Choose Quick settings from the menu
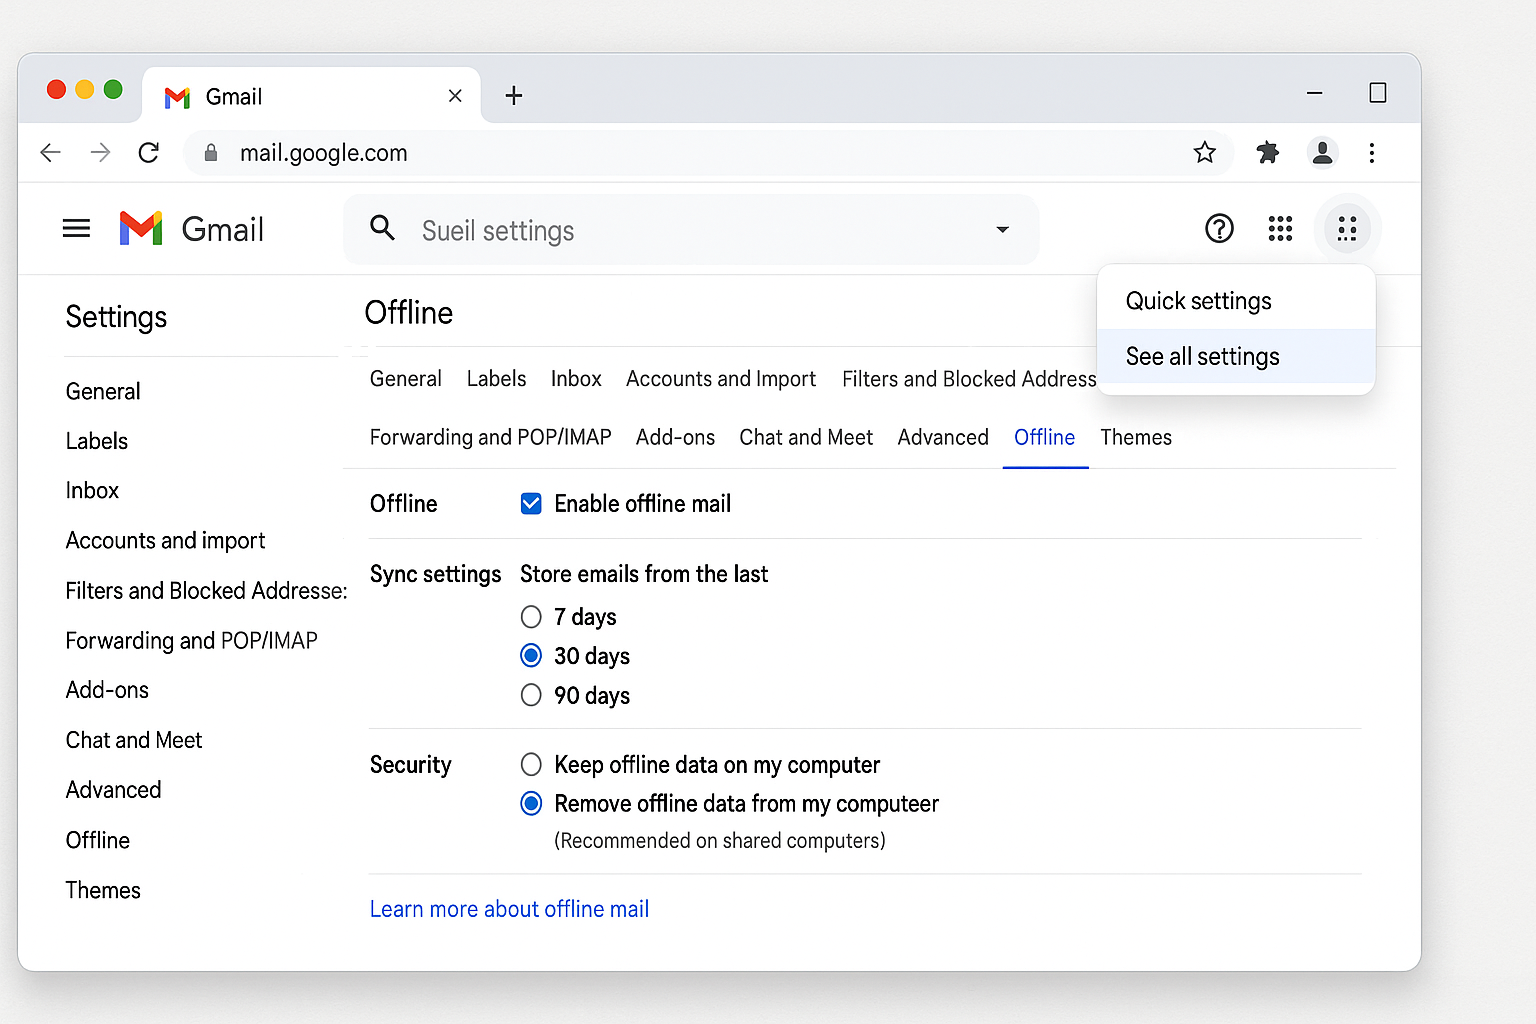Viewport: 1536px width, 1024px height. point(1236,301)
